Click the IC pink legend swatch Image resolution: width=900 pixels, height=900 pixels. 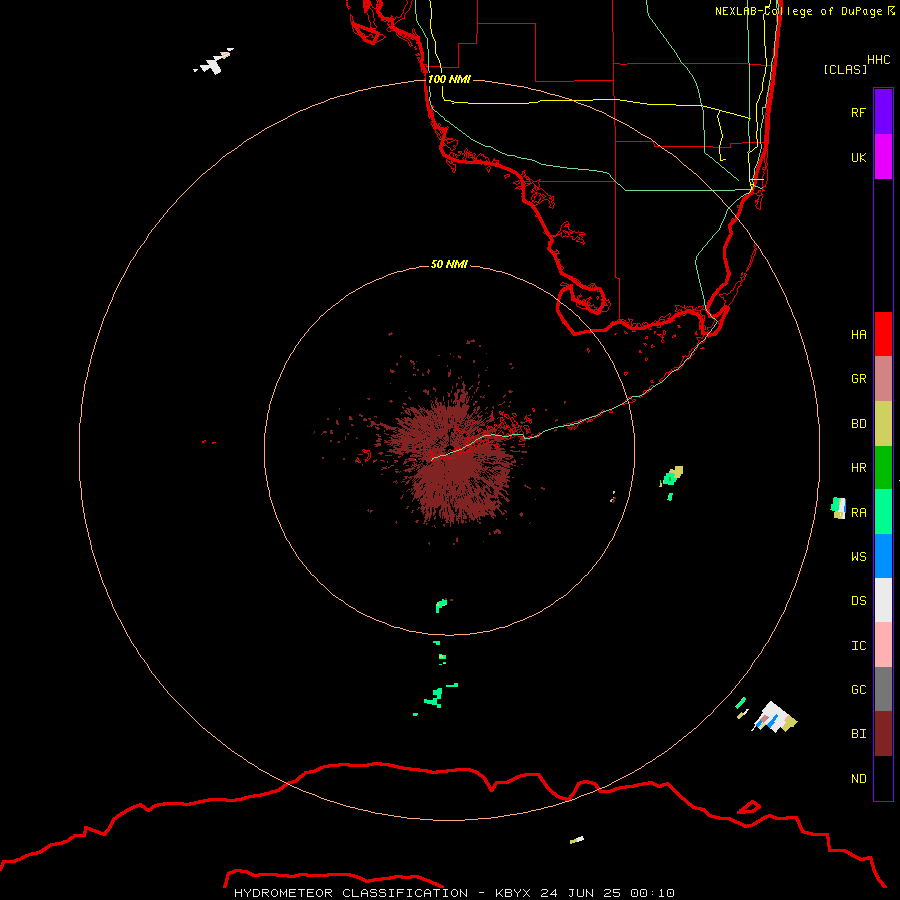point(883,645)
